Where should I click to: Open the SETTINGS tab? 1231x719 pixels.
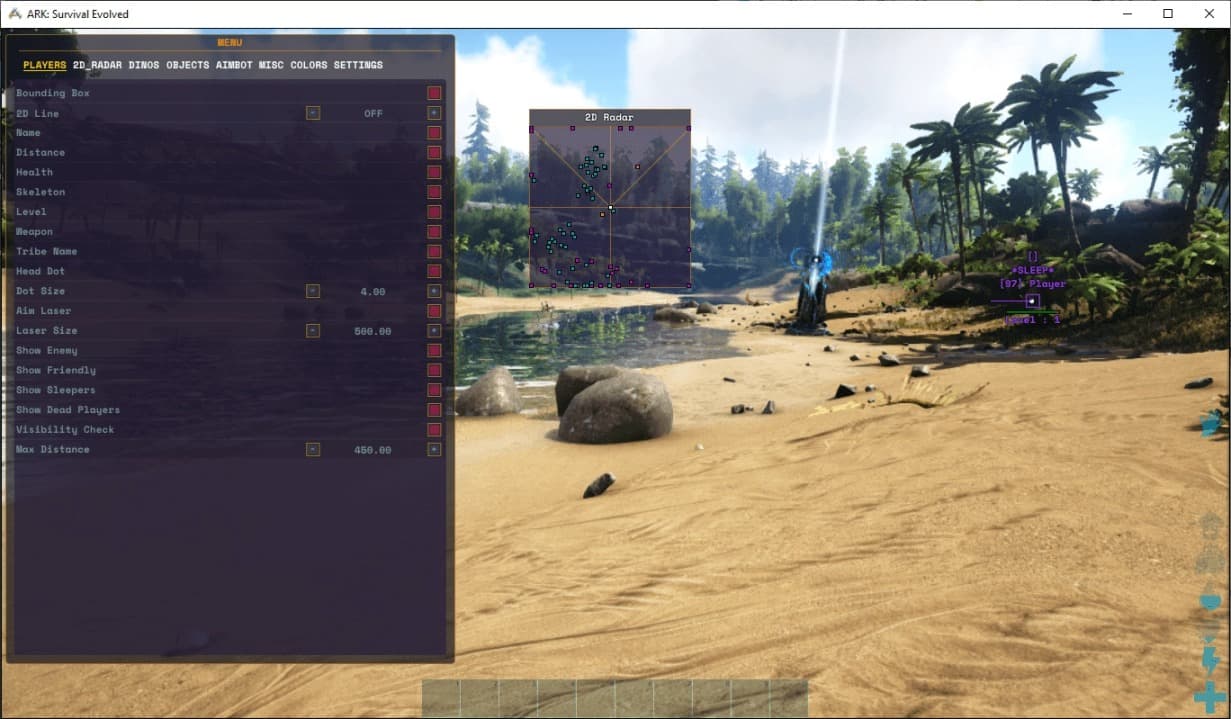[358, 66]
